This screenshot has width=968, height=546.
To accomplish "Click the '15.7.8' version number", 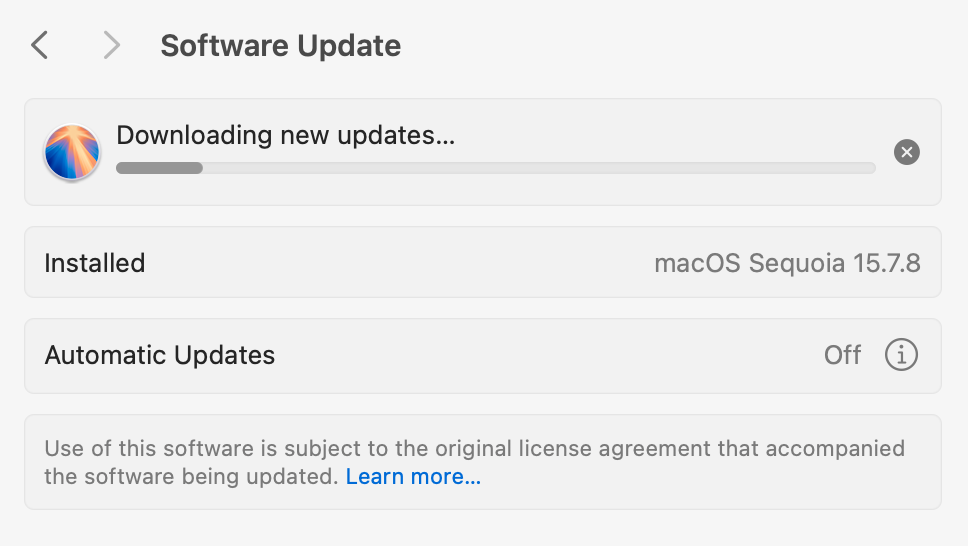I will 887,263.
